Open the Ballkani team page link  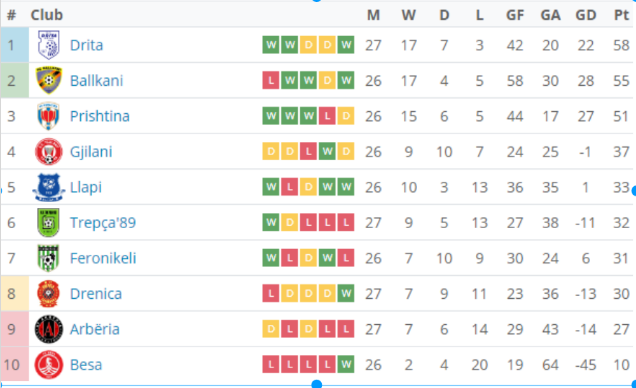pyautogui.click(x=97, y=81)
